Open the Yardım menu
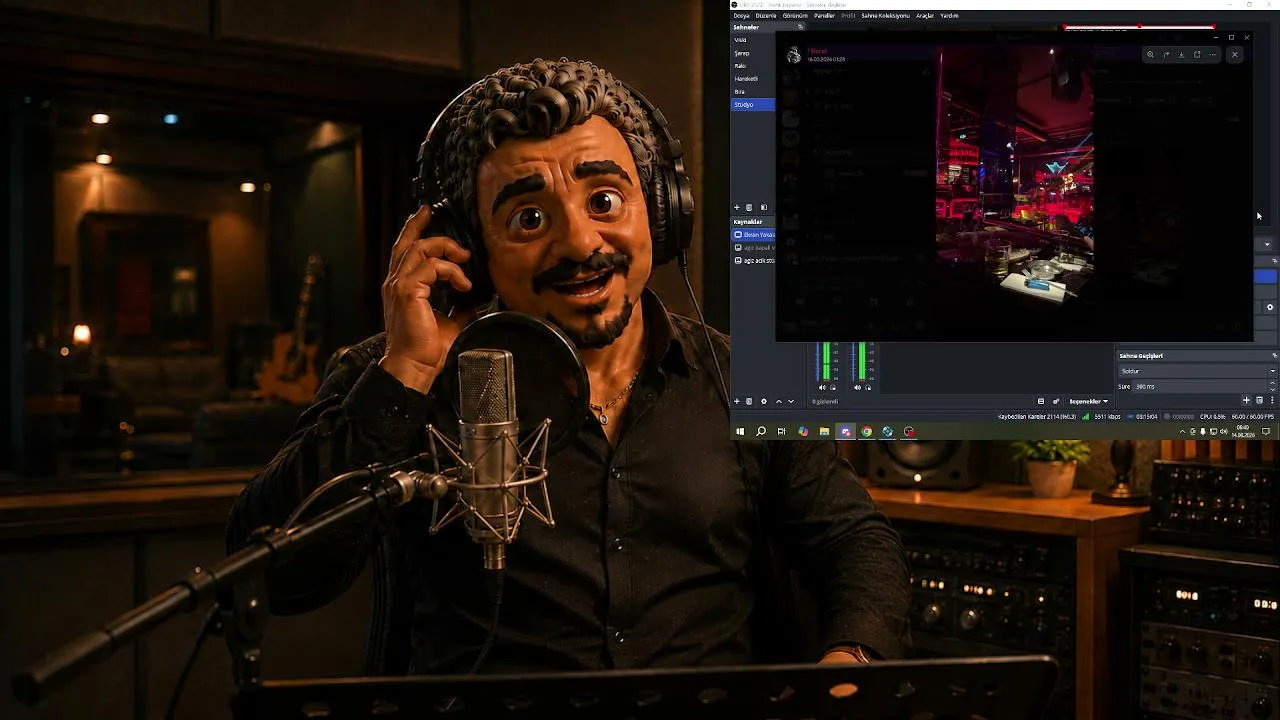This screenshot has height=720, width=1280. (949, 16)
